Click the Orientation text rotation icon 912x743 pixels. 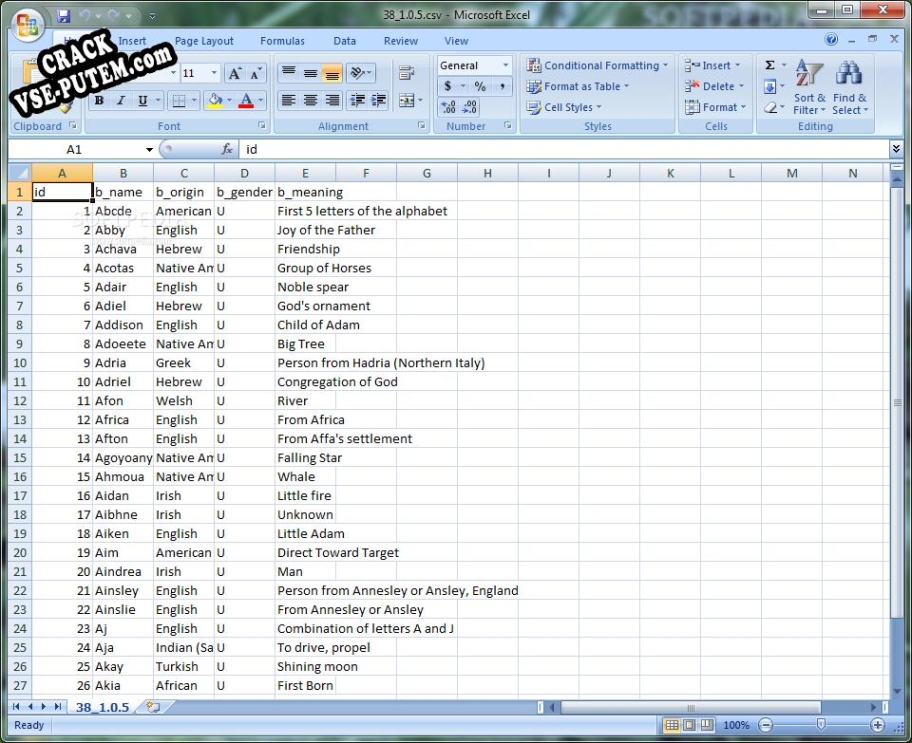358,73
